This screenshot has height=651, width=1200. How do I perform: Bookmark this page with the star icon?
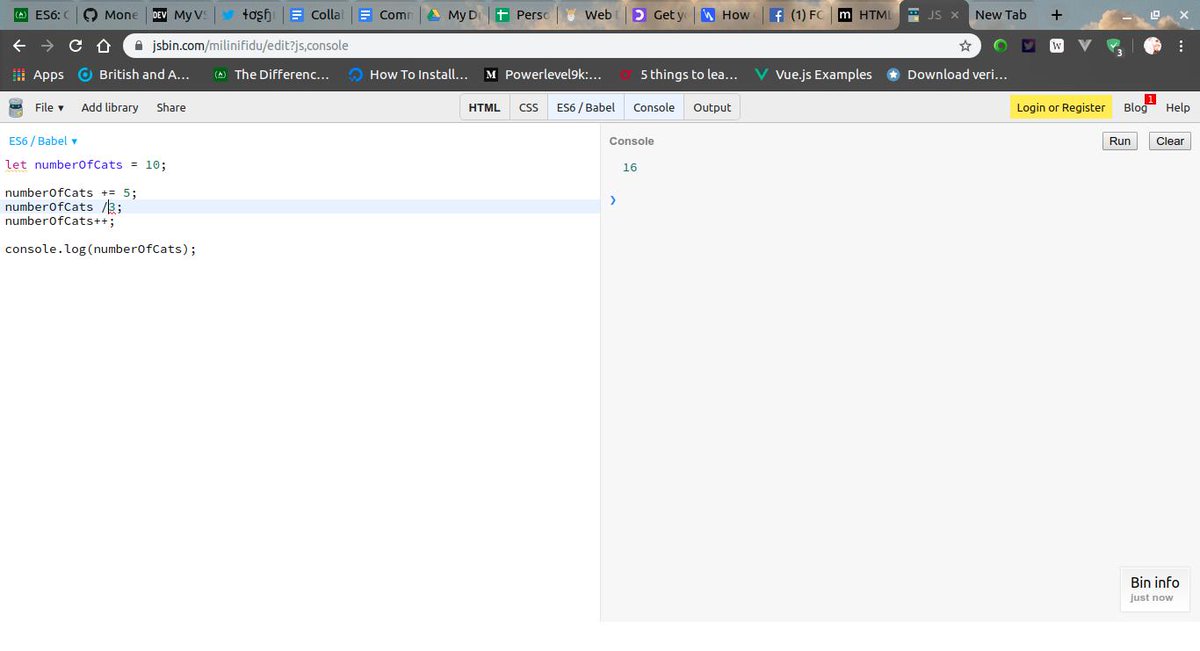pos(963,44)
